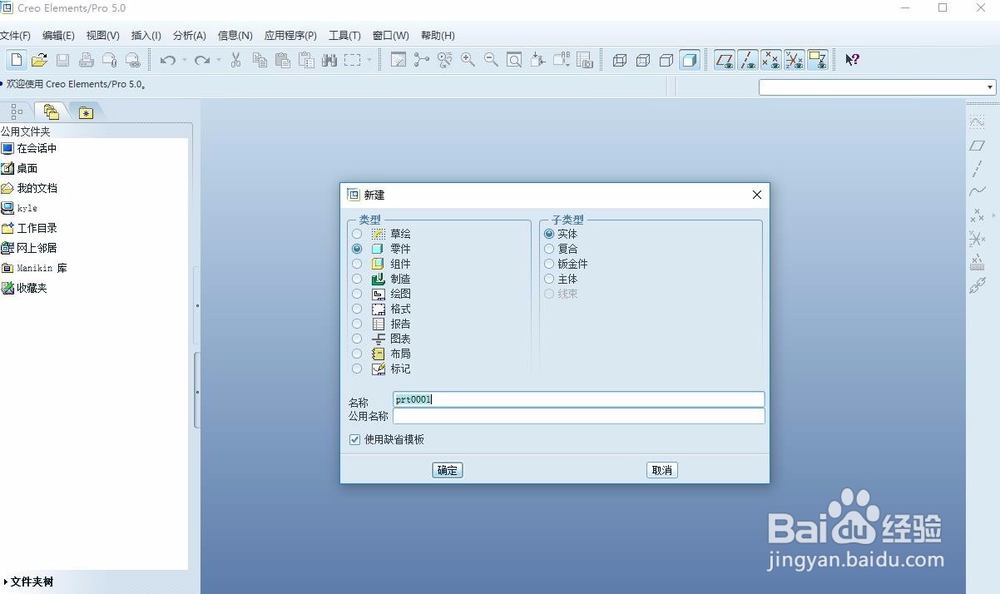
Task: Click the context-sensitive help cursor icon
Action: 852,60
